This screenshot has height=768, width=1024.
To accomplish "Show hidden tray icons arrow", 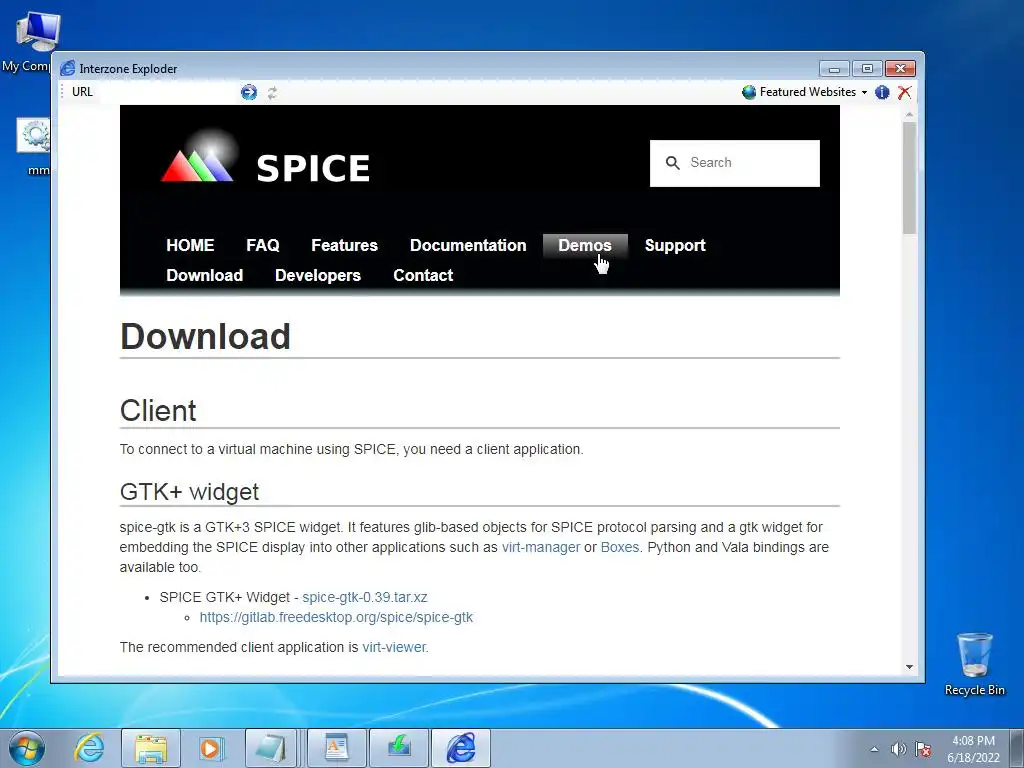I will (x=874, y=749).
